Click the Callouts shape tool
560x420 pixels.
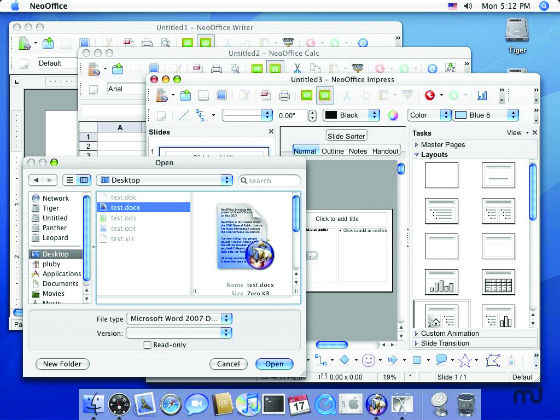[441, 360]
